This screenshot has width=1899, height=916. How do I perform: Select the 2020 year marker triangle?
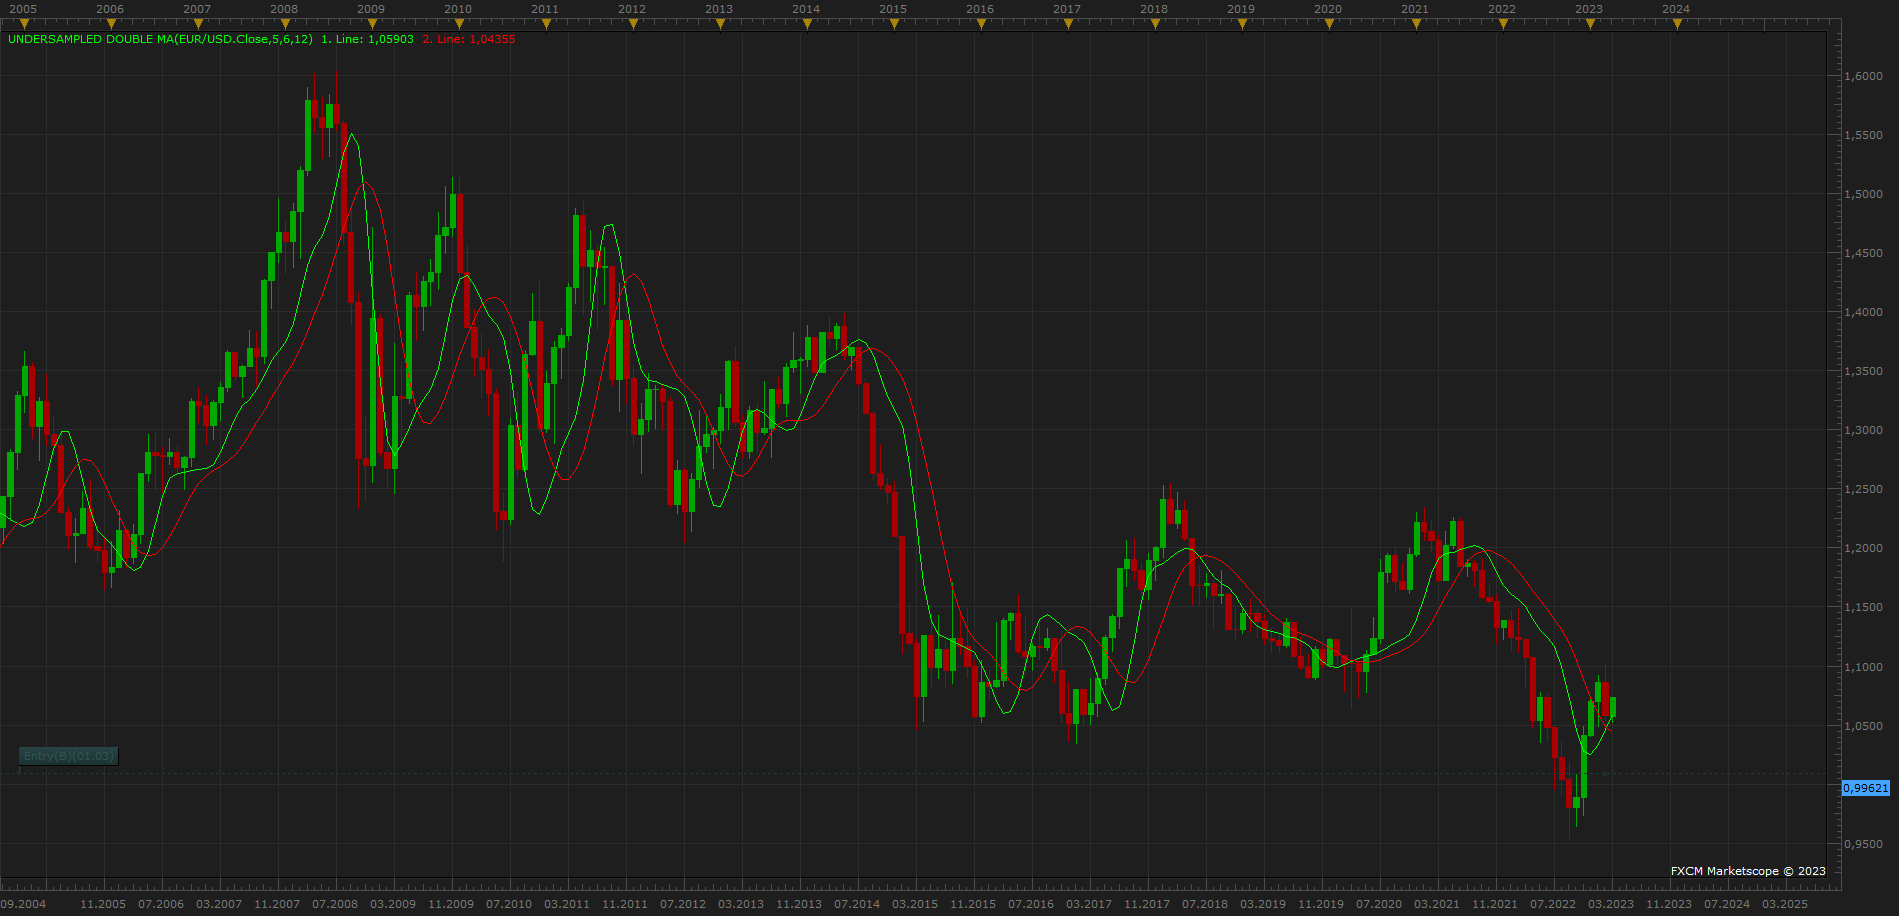[x=1329, y=24]
